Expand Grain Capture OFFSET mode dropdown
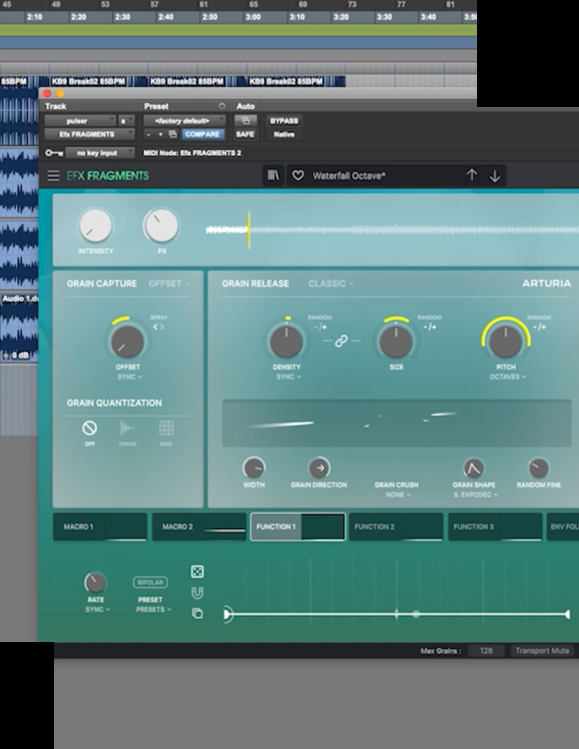The image size is (579, 749). click(169, 284)
